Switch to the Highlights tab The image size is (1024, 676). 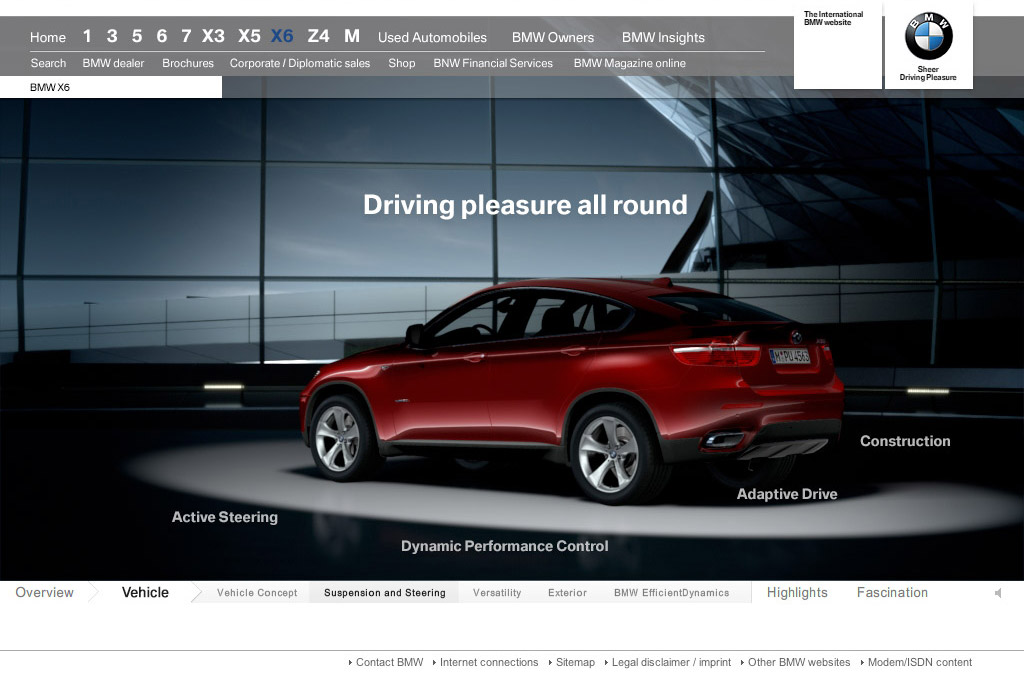pos(797,592)
